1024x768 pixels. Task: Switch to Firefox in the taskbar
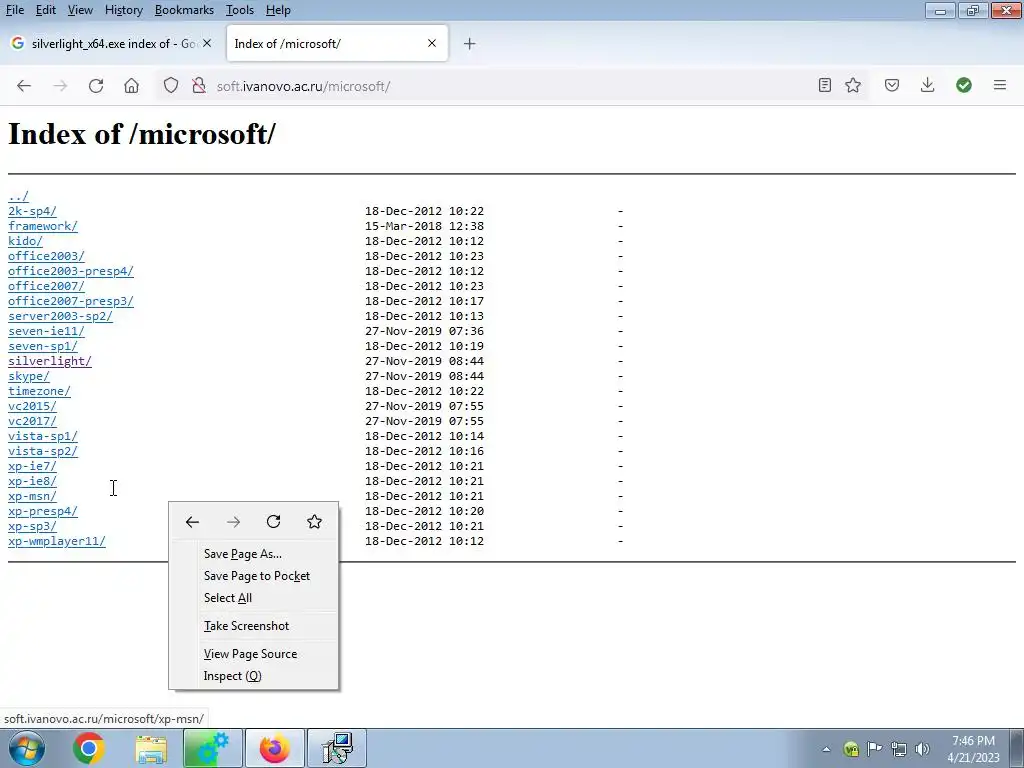click(274, 748)
